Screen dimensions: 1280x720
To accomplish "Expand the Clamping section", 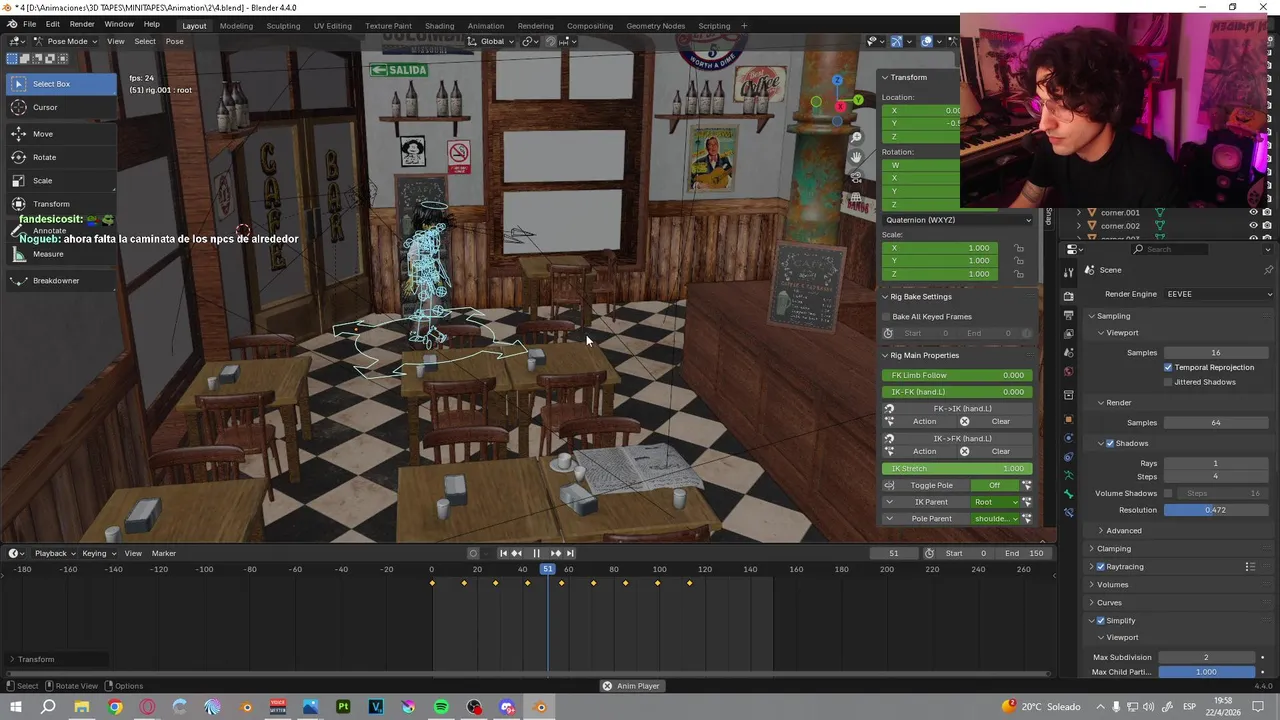I will (x=1113, y=549).
